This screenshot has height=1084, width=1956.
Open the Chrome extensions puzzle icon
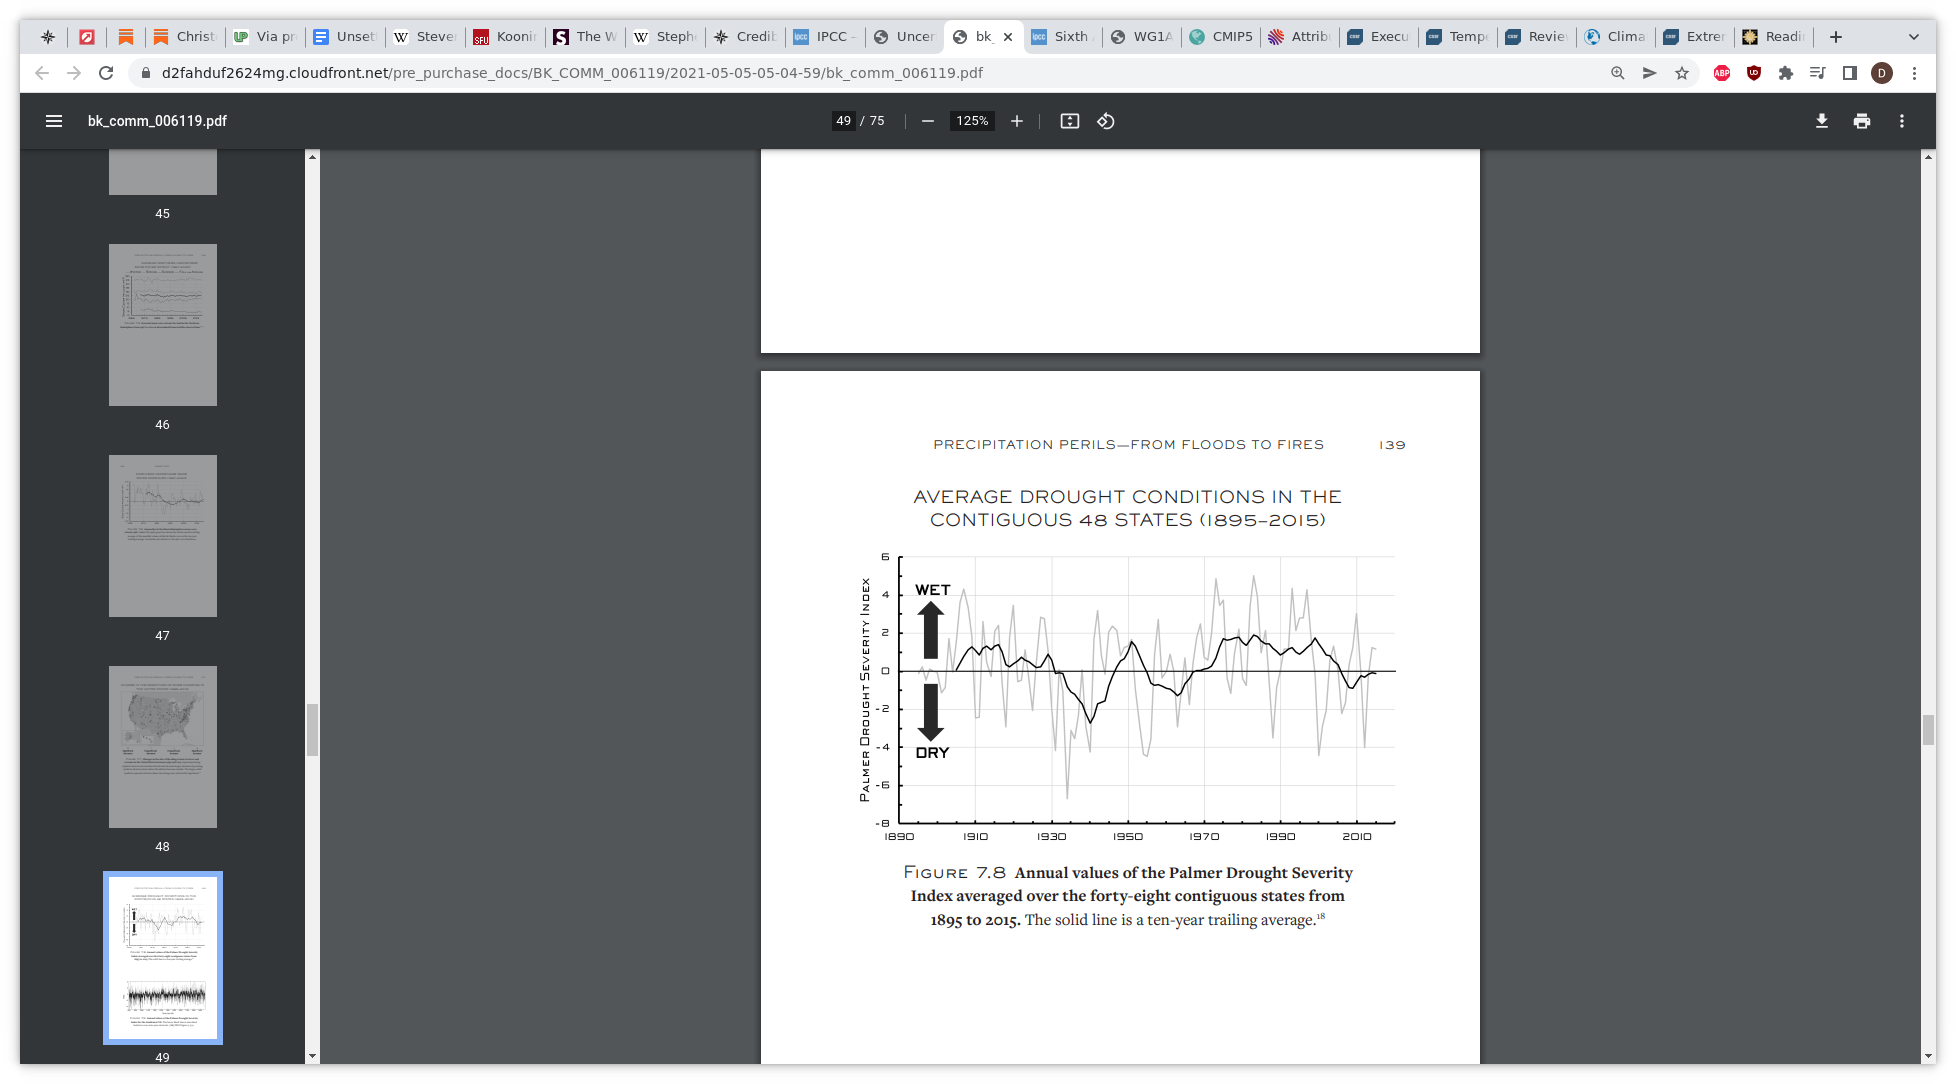point(1786,73)
